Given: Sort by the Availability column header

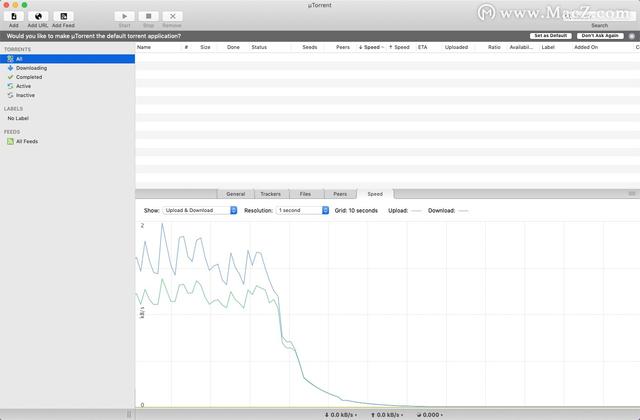Looking at the screenshot, I should pos(521,47).
